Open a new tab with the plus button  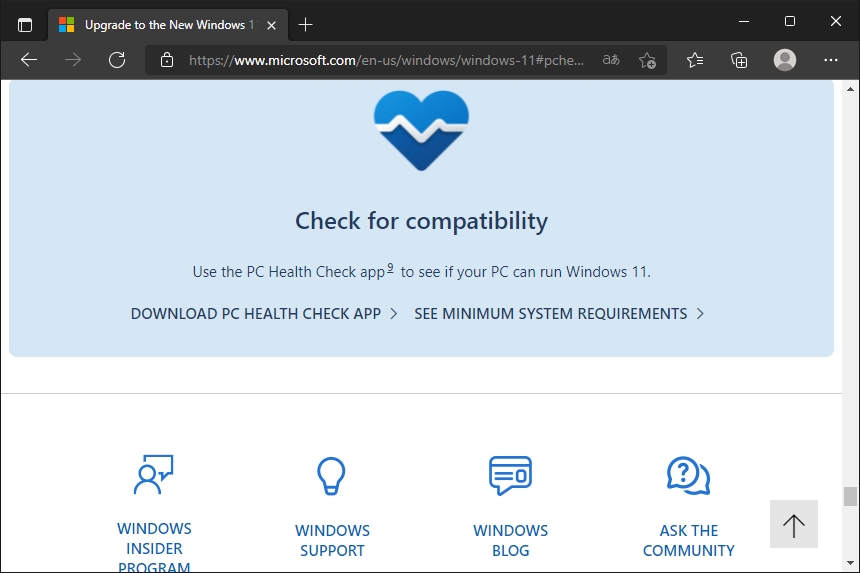[x=305, y=25]
